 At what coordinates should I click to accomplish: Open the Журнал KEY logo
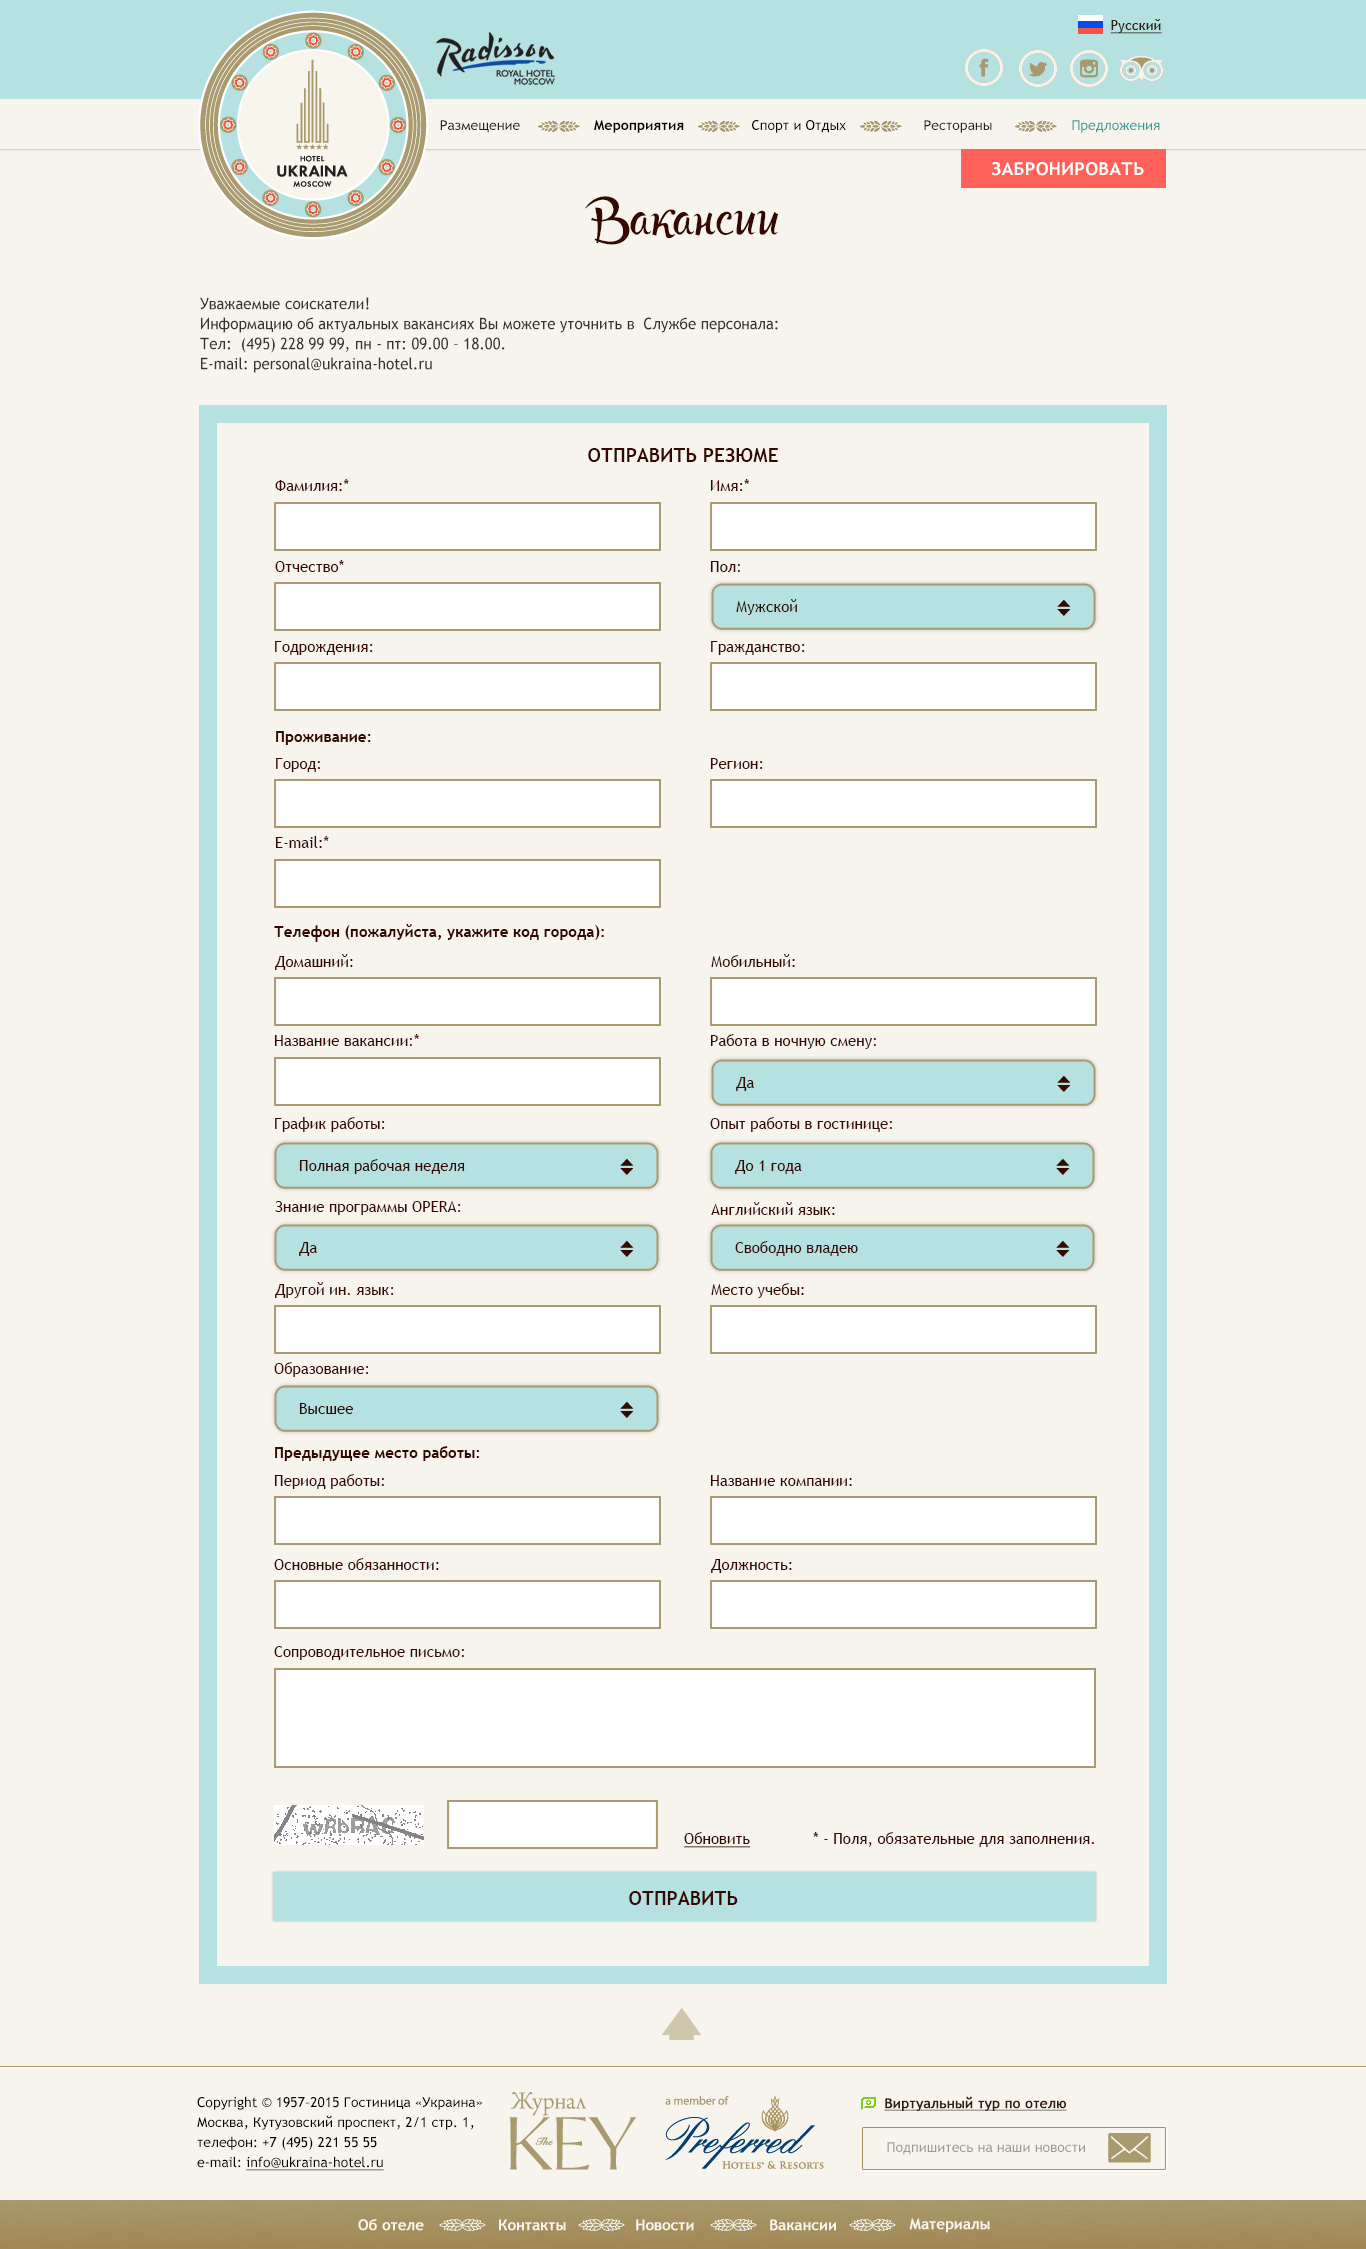[571, 2131]
